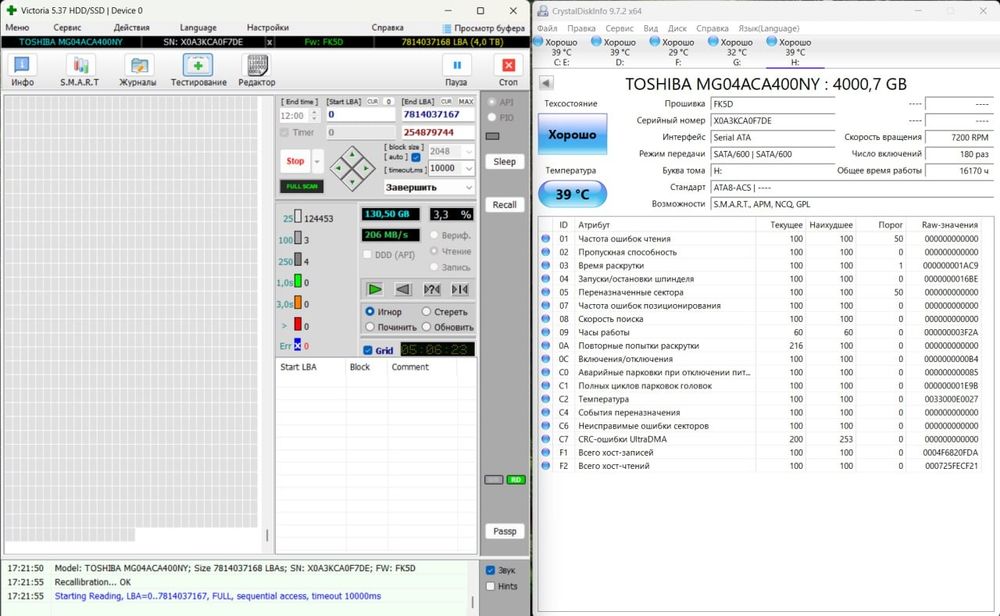Click the navigation diamond down arrow
The height and width of the screenshot is (616, 1000).
(x=352, y=182)
